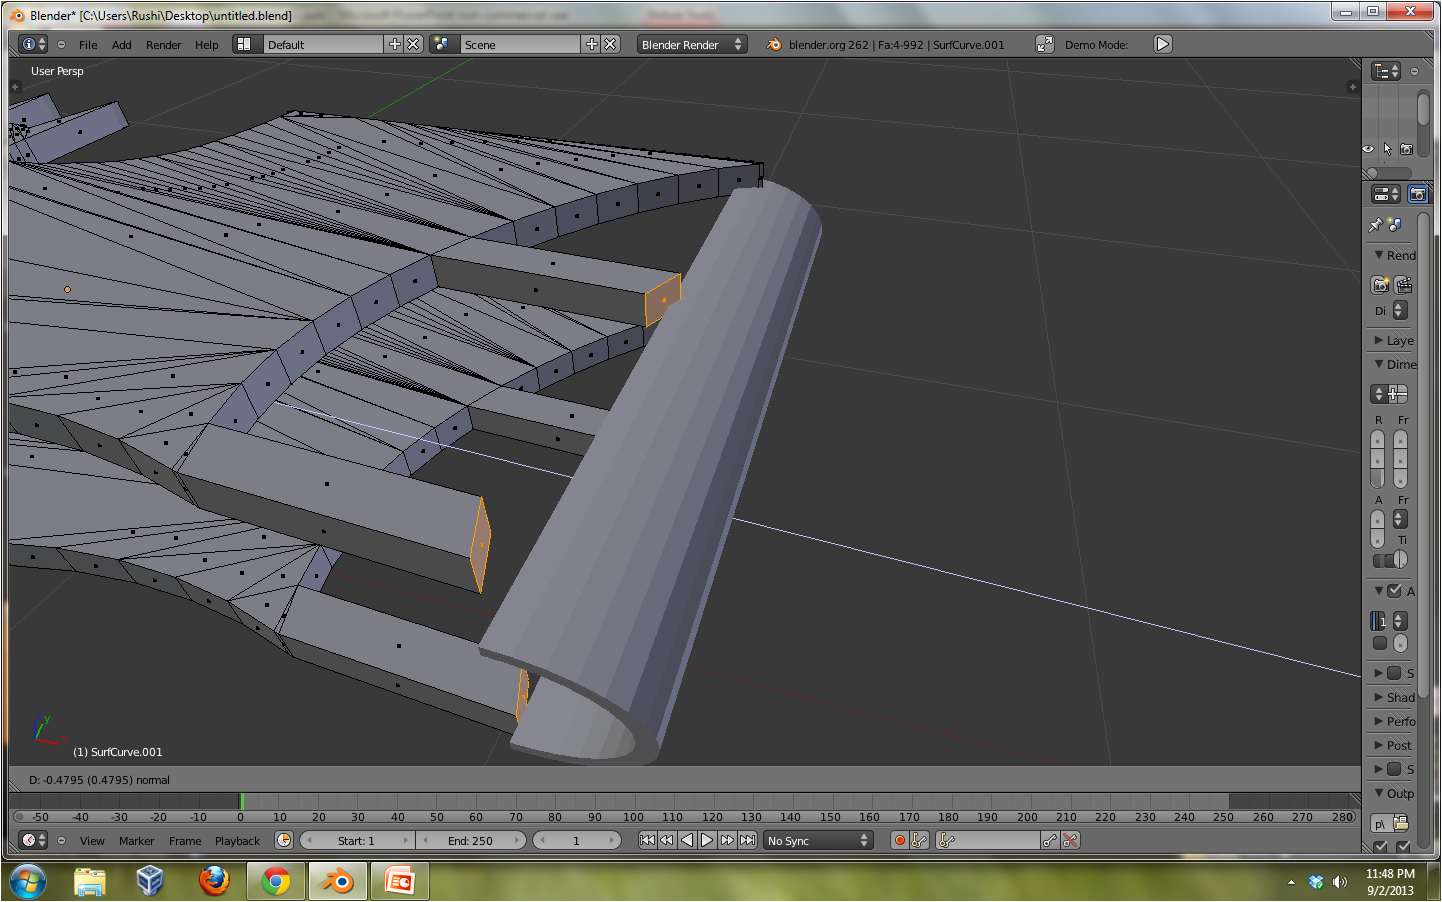The height and width of the screenshot is (902, 1442).
Task: Toggle outliner renderability camera icon
Action: pyautogui.click(x=1407, y=149)
